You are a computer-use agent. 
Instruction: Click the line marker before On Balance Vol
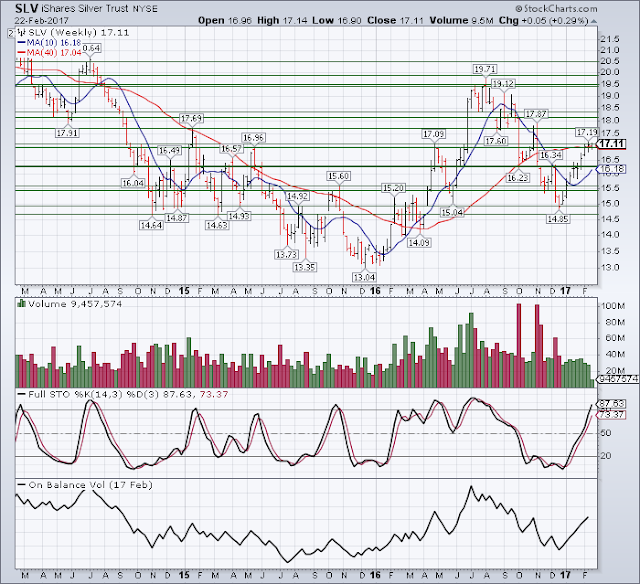[21, 484]
